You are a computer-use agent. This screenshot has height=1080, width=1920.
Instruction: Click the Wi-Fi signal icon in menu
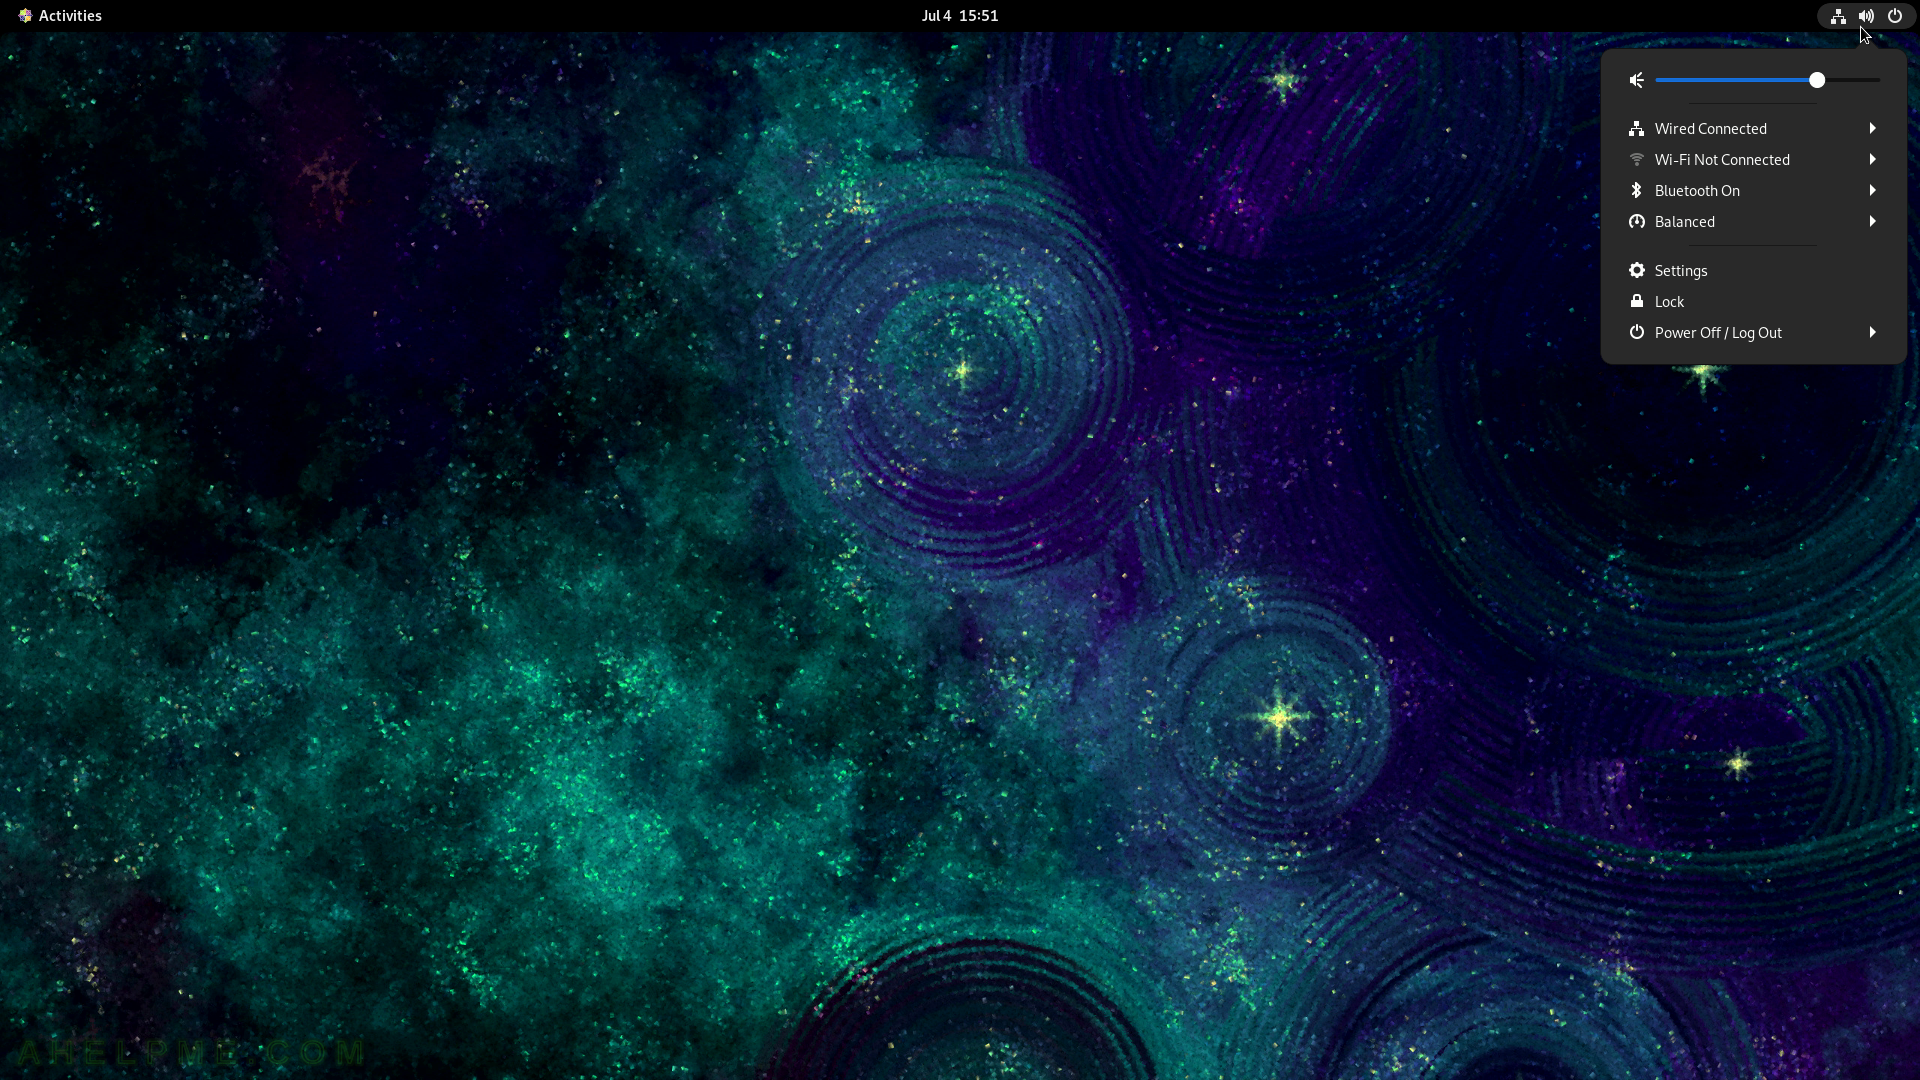(1637, 160)
